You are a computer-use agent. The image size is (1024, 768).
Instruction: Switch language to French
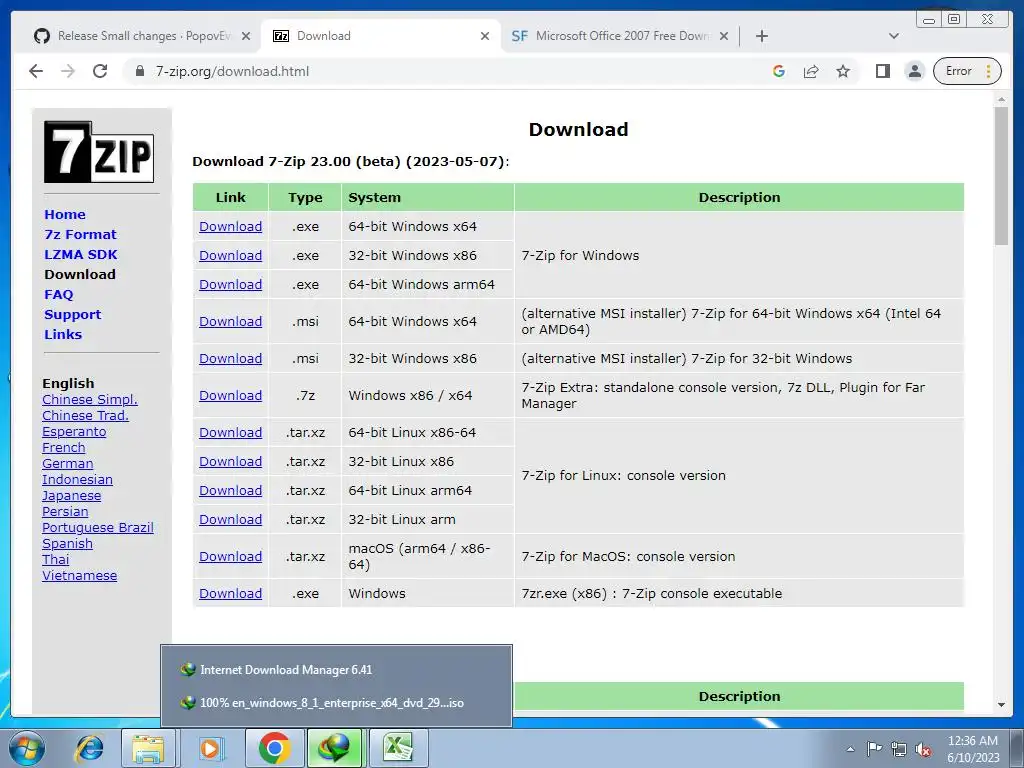(63, 447)
